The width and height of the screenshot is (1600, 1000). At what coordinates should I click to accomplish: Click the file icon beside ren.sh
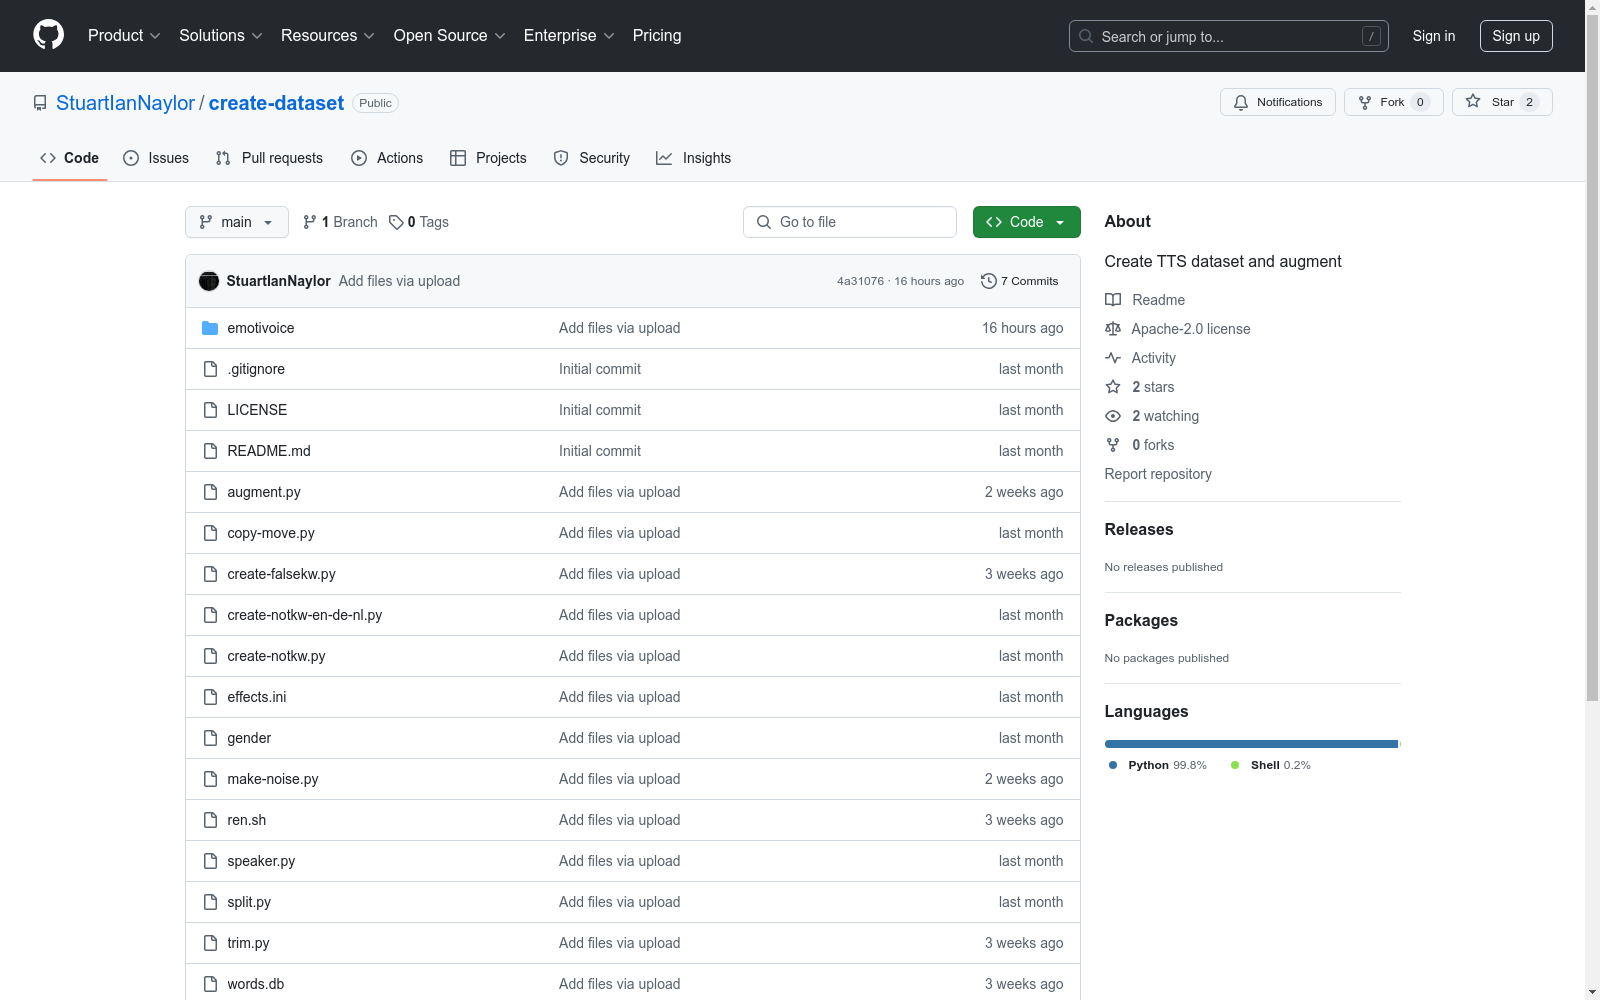click(210, 820)
